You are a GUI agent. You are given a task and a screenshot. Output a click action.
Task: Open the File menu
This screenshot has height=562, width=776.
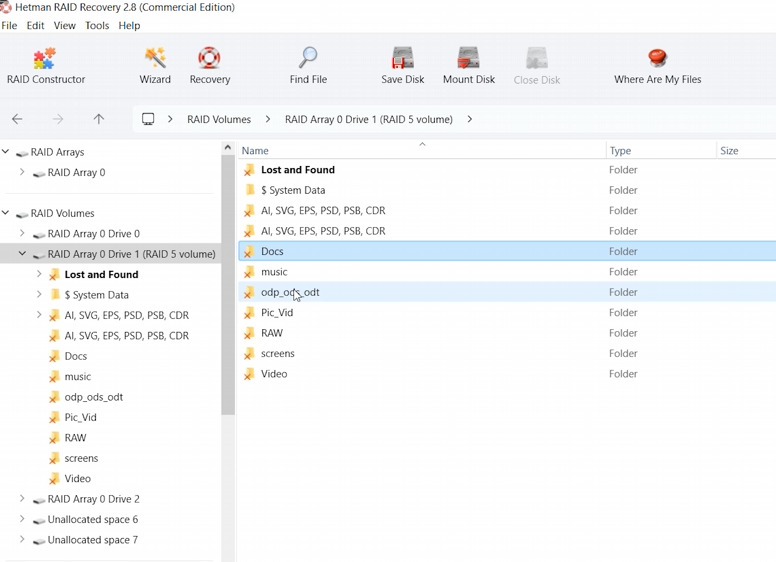pos(9,25)
